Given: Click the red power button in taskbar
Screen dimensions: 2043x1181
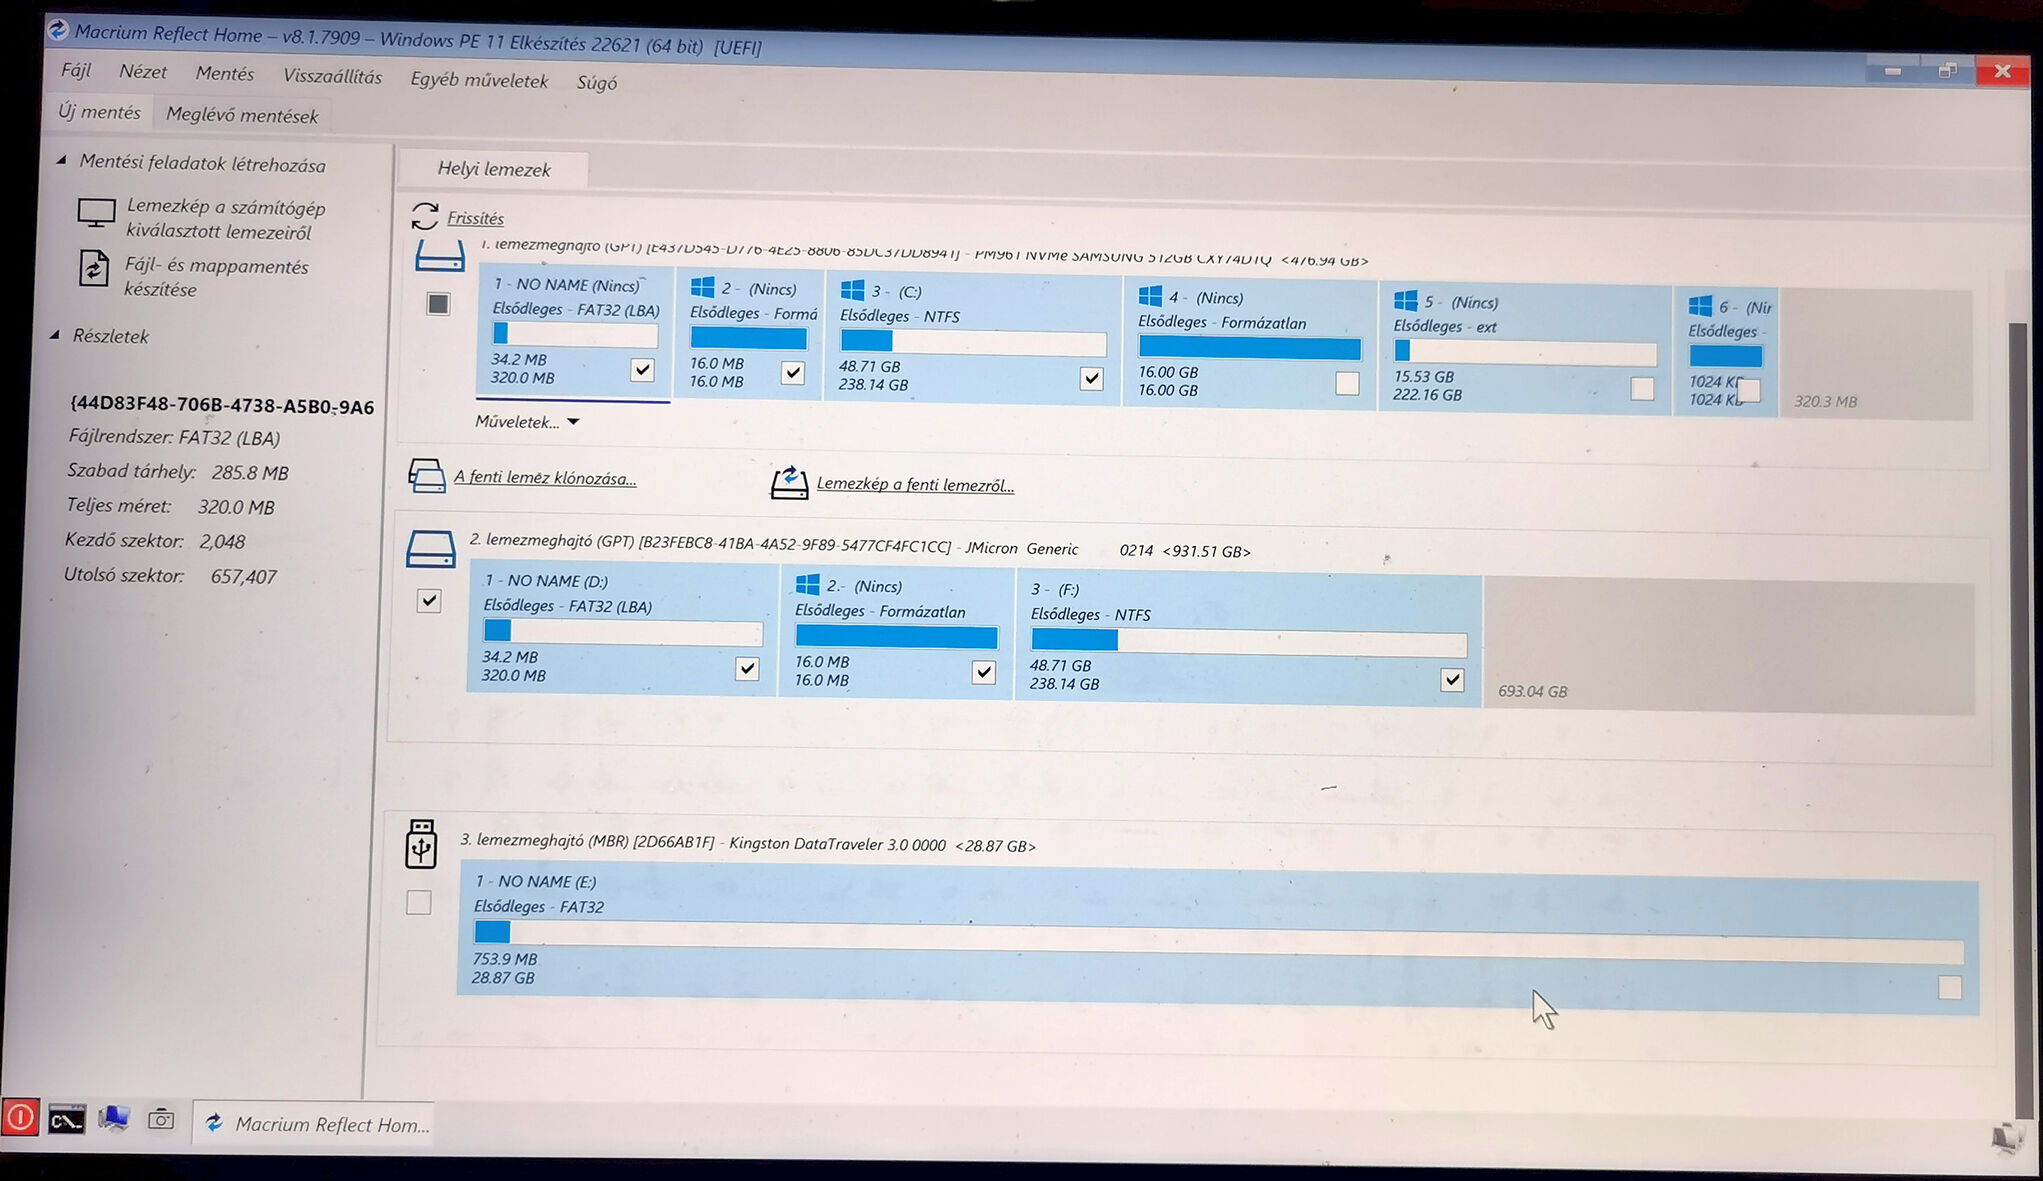Looking at the screenshot, I should click(x=20, y=1117).
